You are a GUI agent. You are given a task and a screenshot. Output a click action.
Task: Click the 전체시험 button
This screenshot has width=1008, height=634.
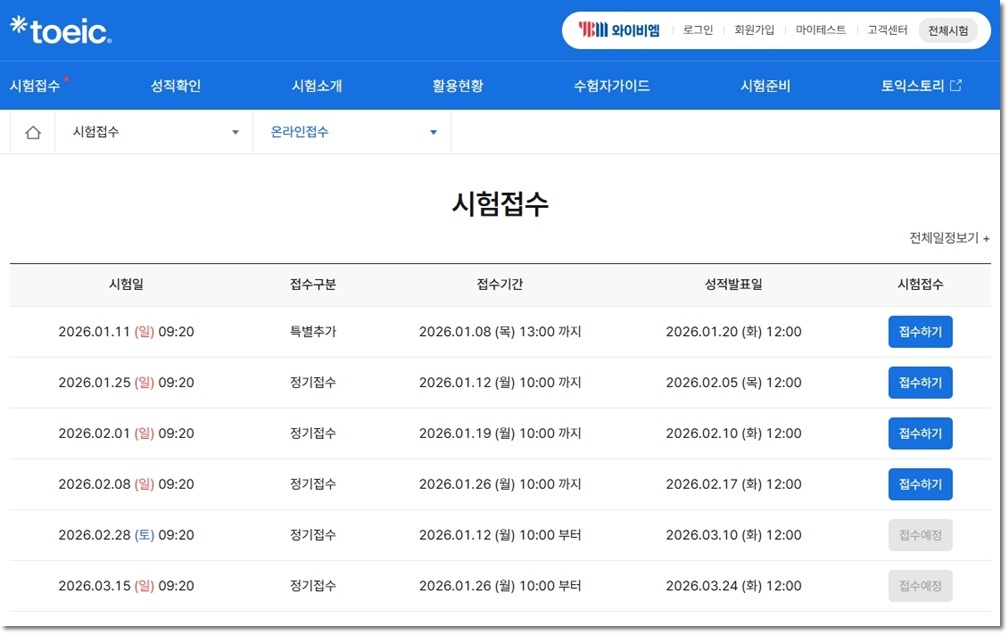coord(948,30)
